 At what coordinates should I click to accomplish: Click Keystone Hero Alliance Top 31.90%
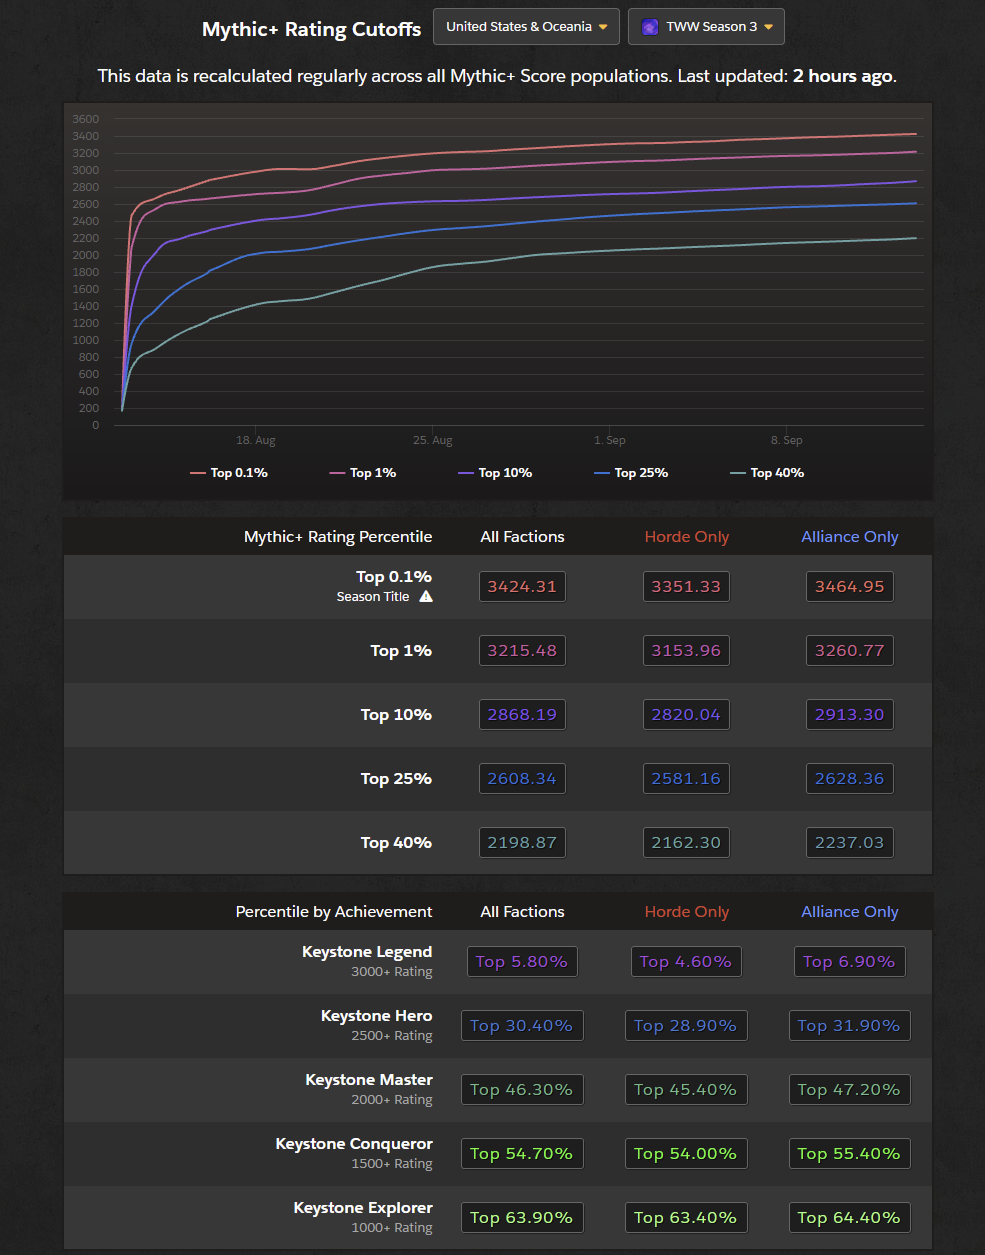850,1026
